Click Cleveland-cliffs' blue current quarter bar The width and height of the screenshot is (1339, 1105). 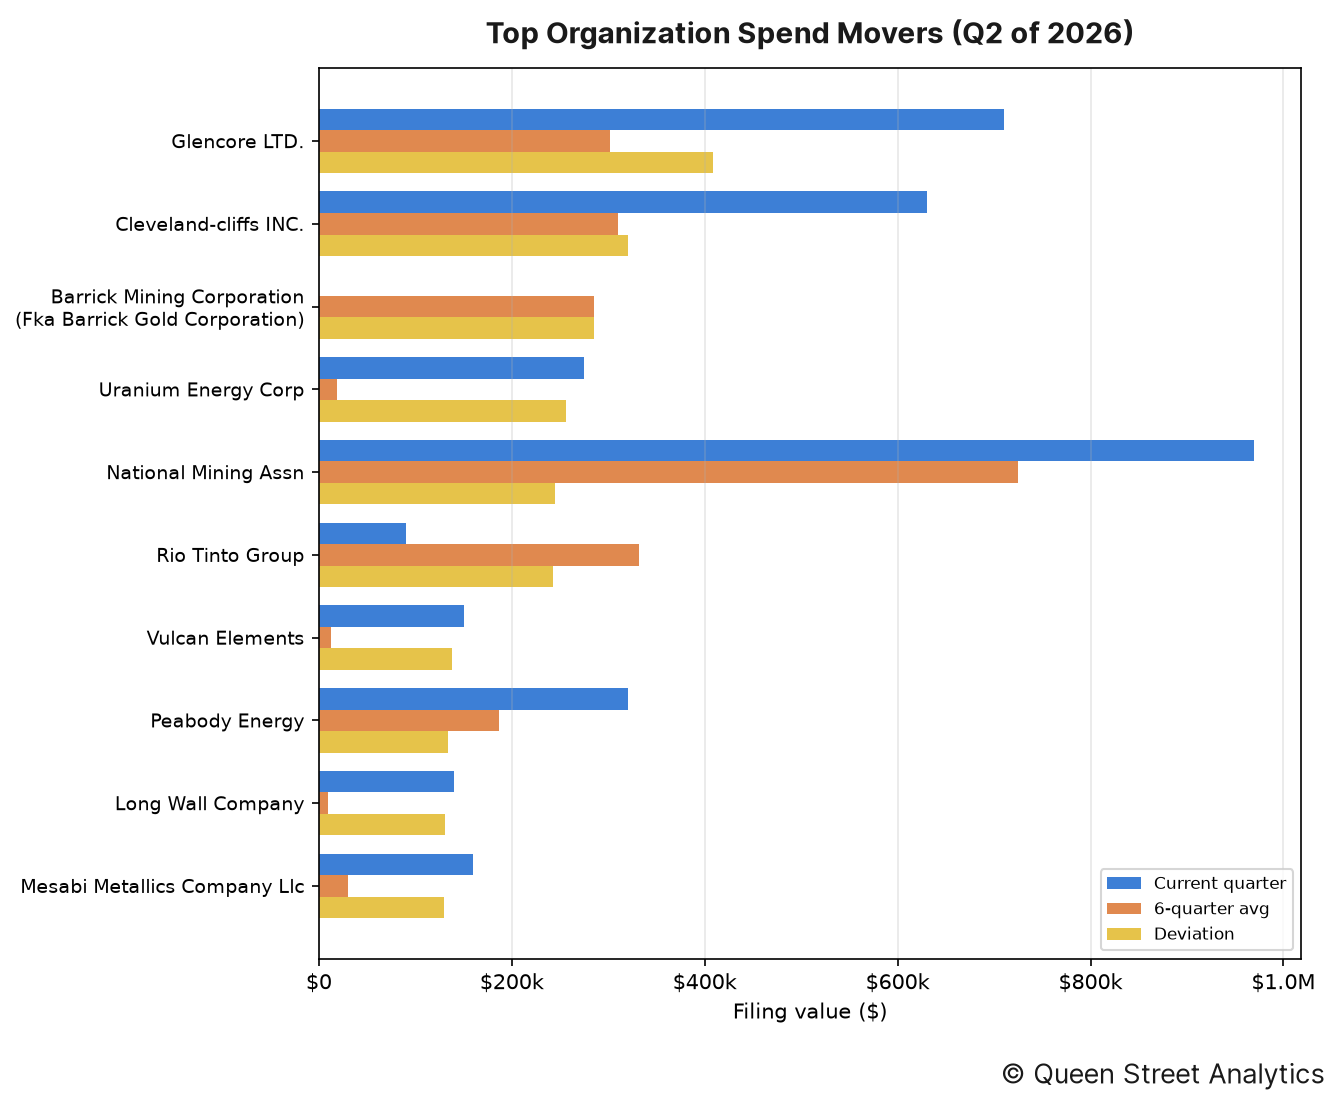pos(623,202)
